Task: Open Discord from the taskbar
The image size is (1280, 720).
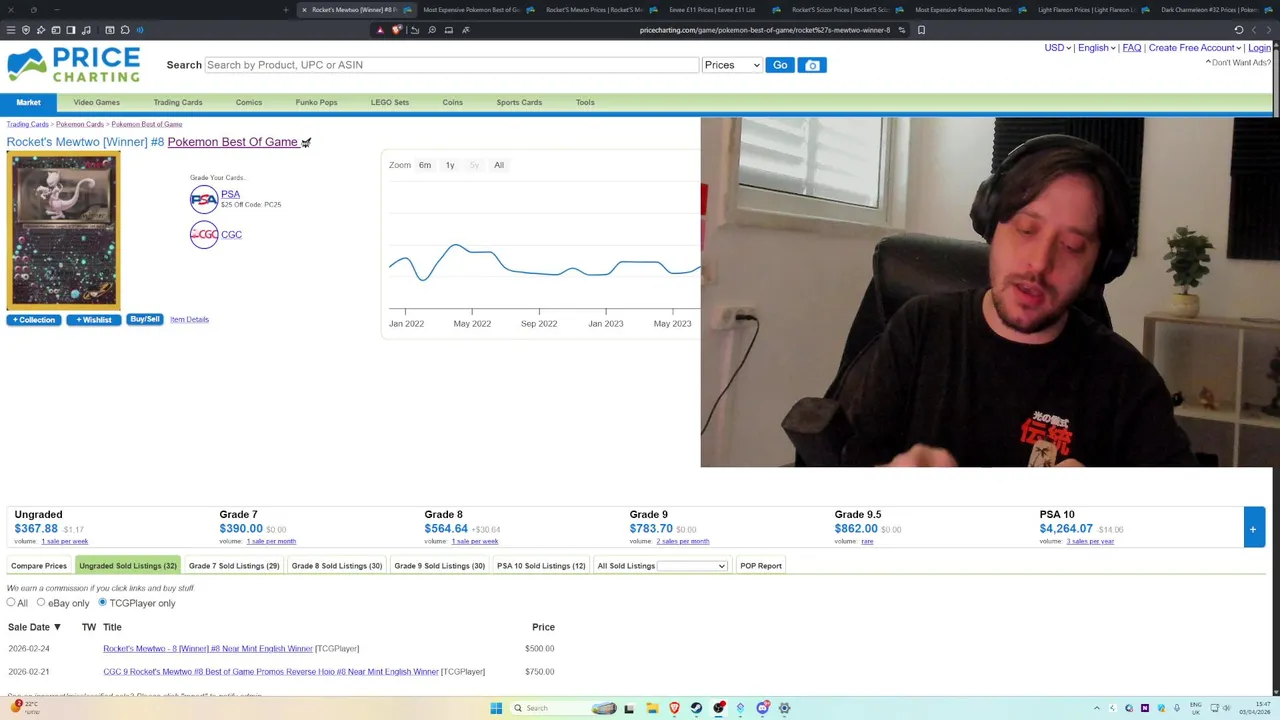Action: tap(762, 708)
